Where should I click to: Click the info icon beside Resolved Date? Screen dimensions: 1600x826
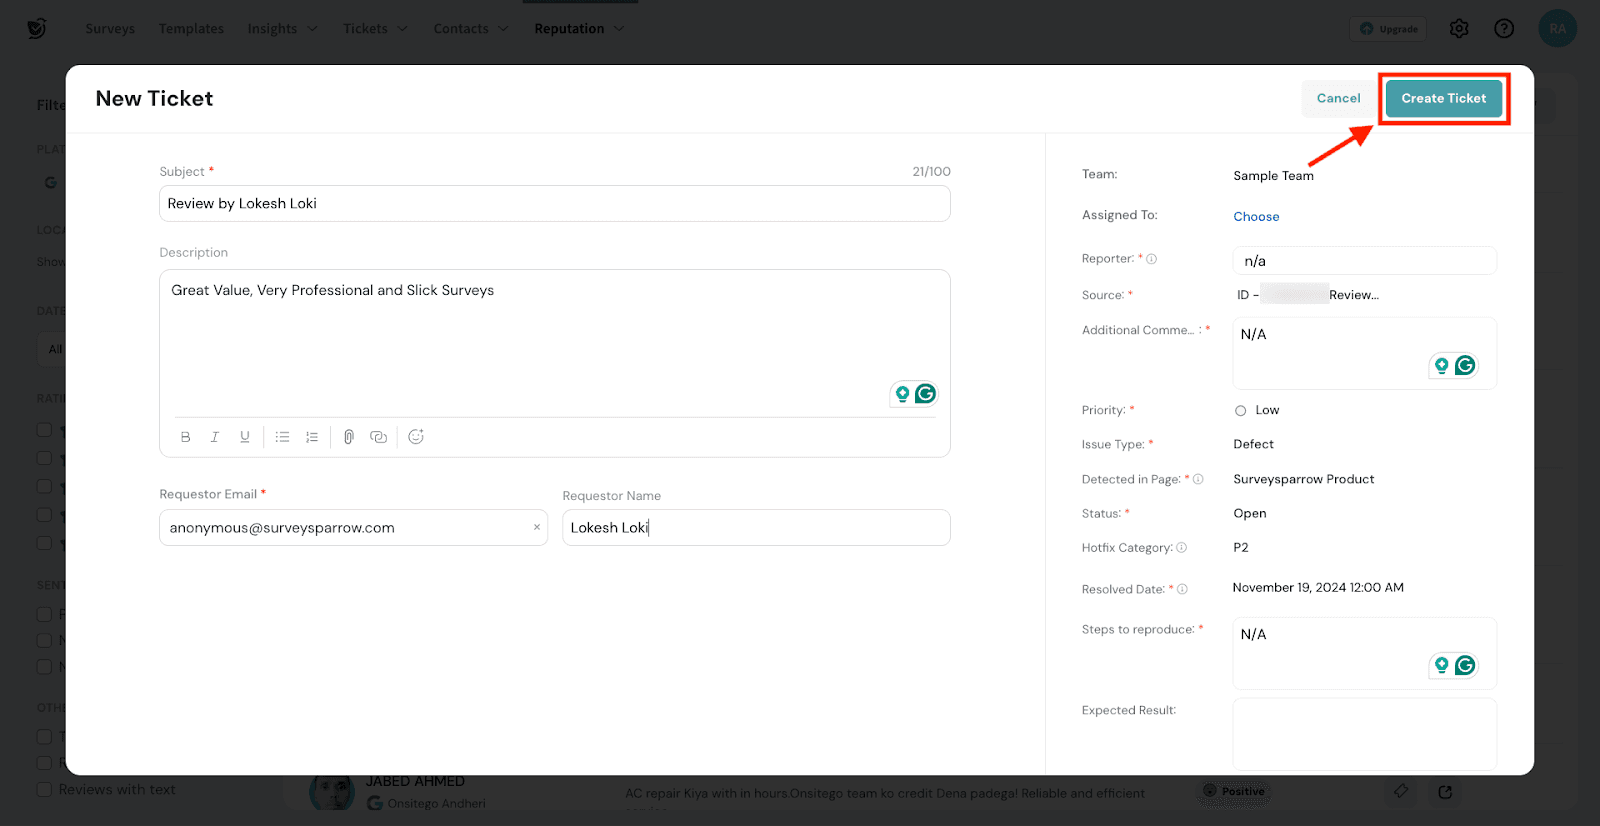point(1182,590)
